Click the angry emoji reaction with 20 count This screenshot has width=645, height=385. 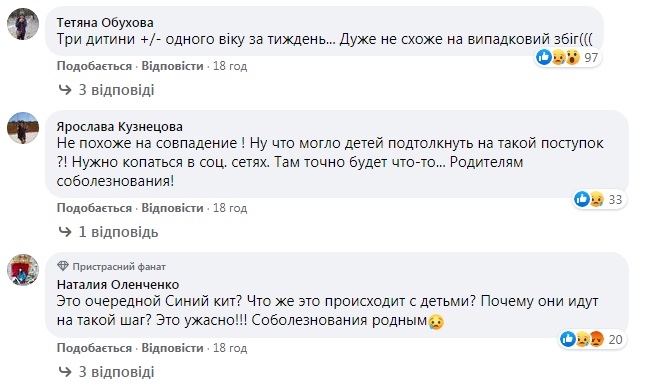(x=596, y=339)
